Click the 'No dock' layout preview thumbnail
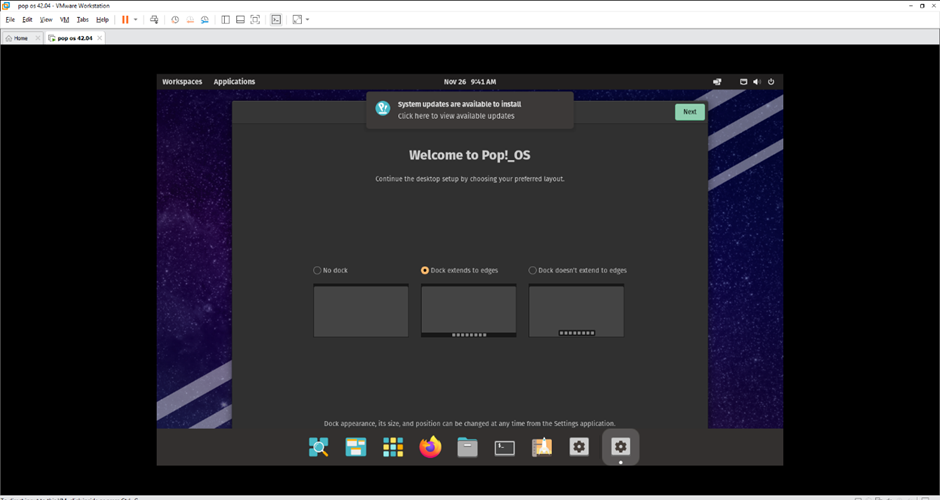This screenshot has width=940, height=500. [361, 311]
